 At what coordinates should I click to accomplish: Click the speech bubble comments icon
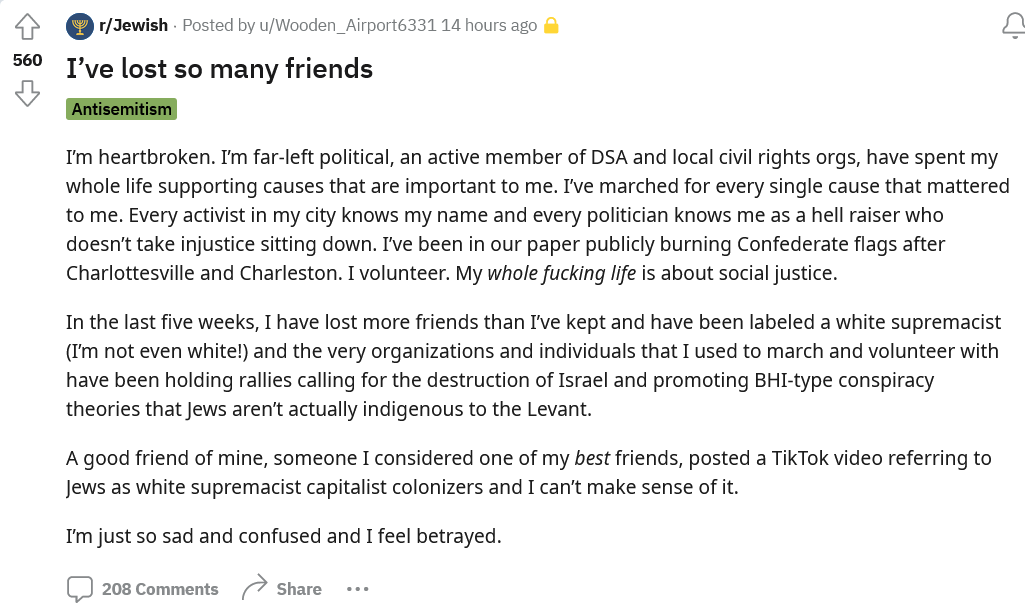[80, 589]
